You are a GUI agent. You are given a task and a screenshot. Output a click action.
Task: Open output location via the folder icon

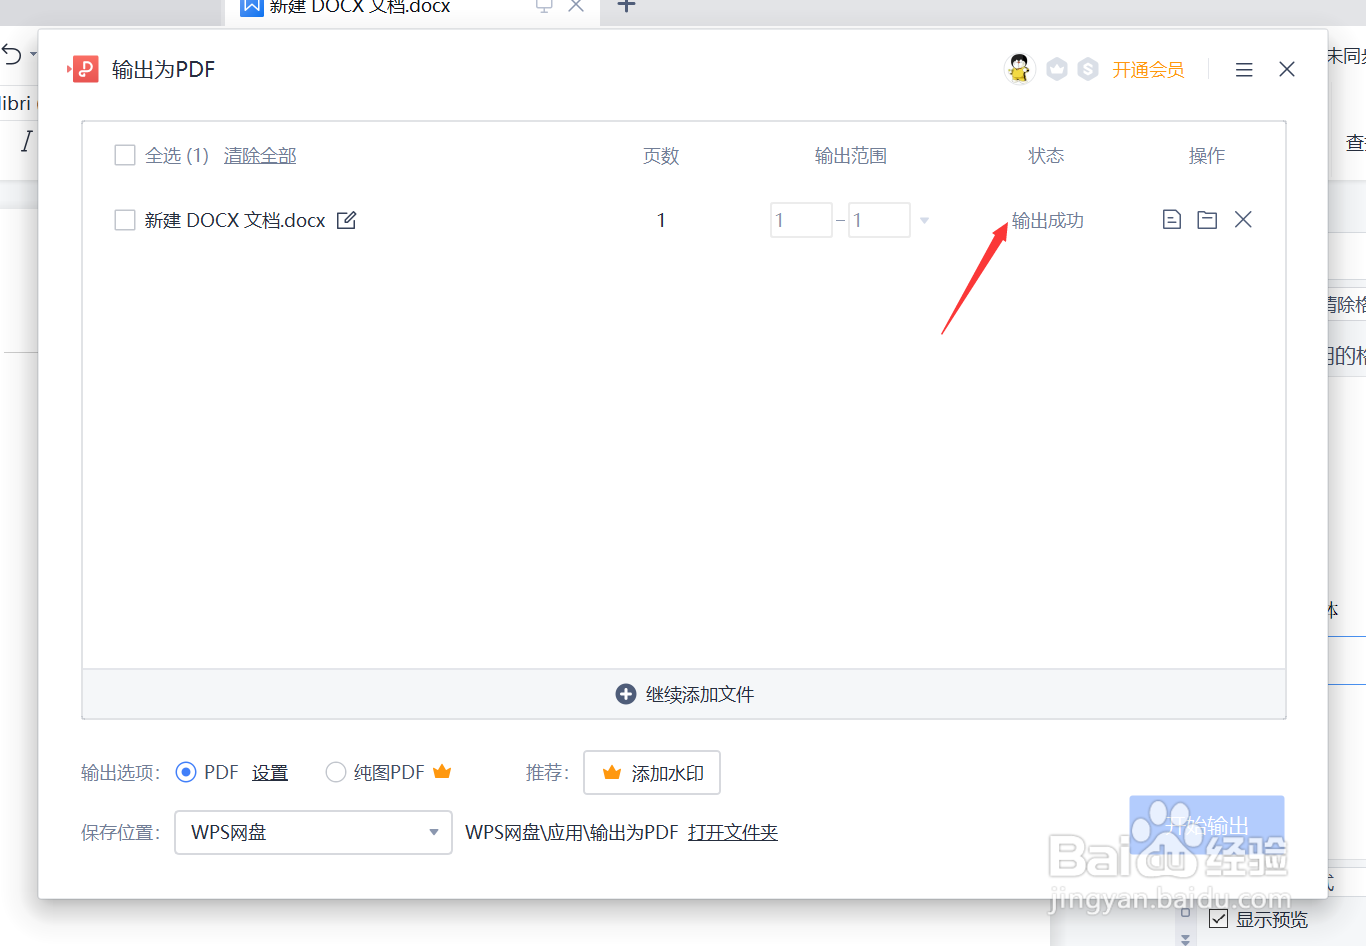click(1207, 219)
